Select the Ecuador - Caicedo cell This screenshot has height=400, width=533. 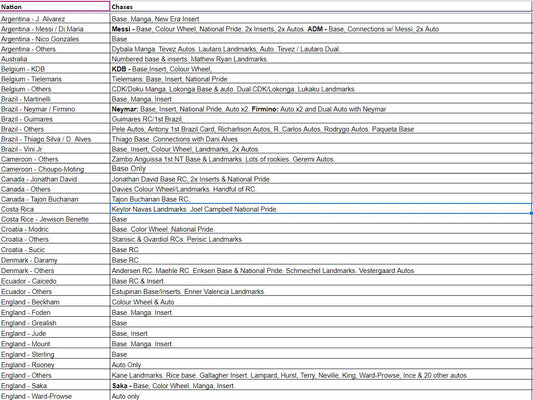point(55,281)
